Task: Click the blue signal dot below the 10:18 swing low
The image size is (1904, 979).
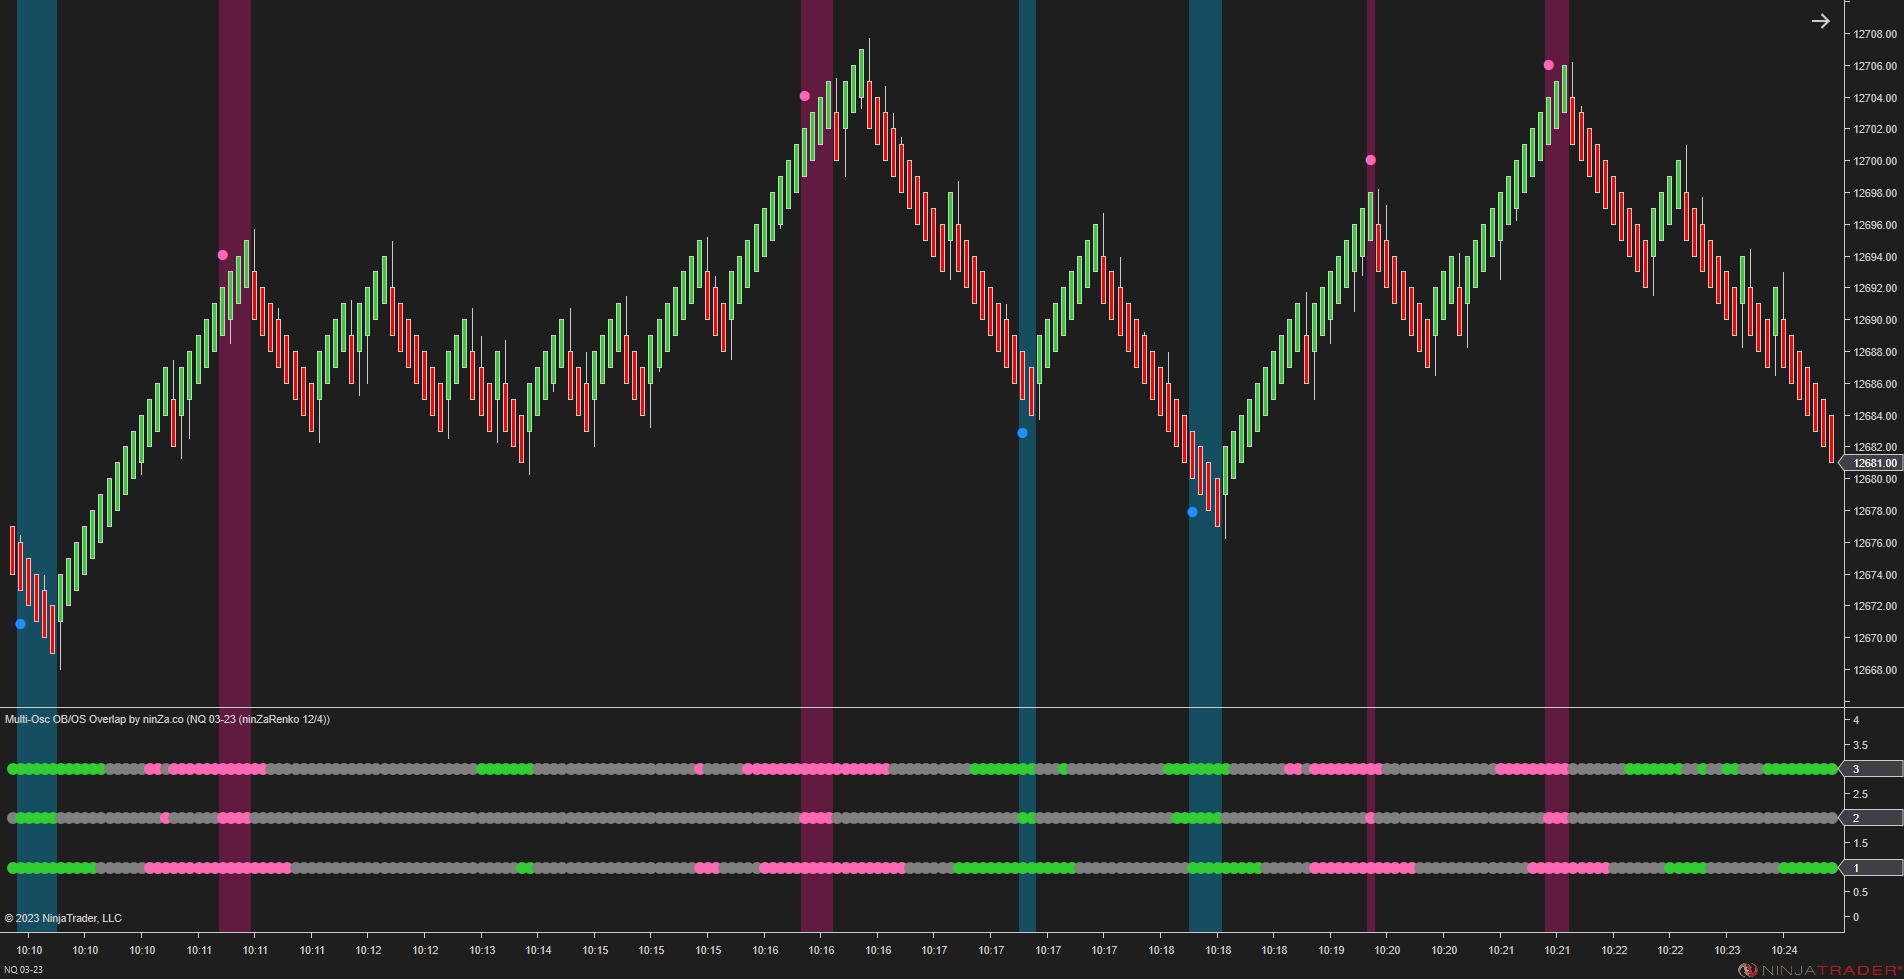Action: pyautogui.click(x=1191, y=511)
